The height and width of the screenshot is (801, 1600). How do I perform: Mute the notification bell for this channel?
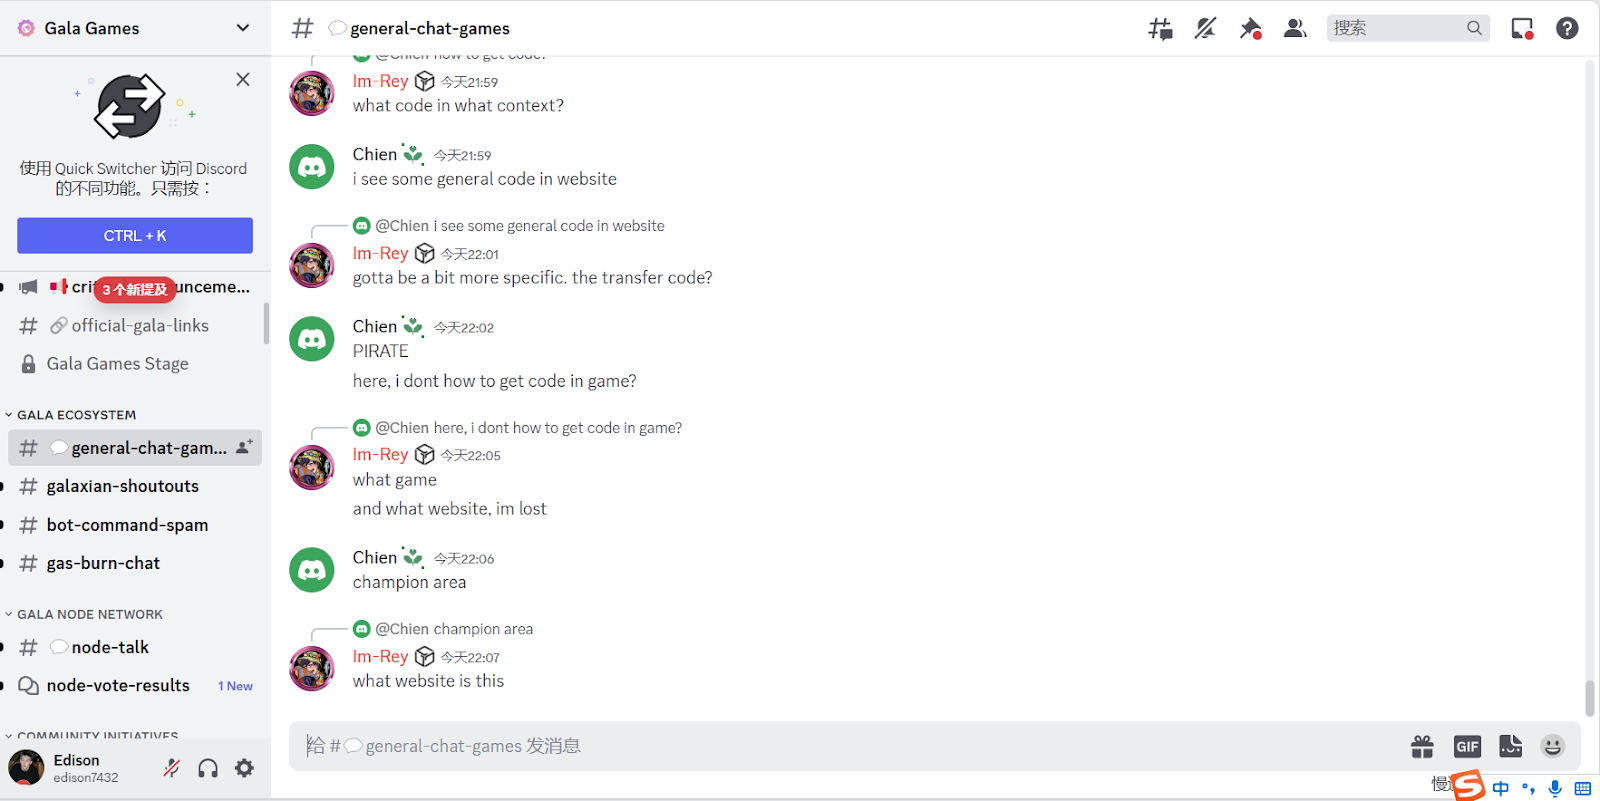[1204, 28]
